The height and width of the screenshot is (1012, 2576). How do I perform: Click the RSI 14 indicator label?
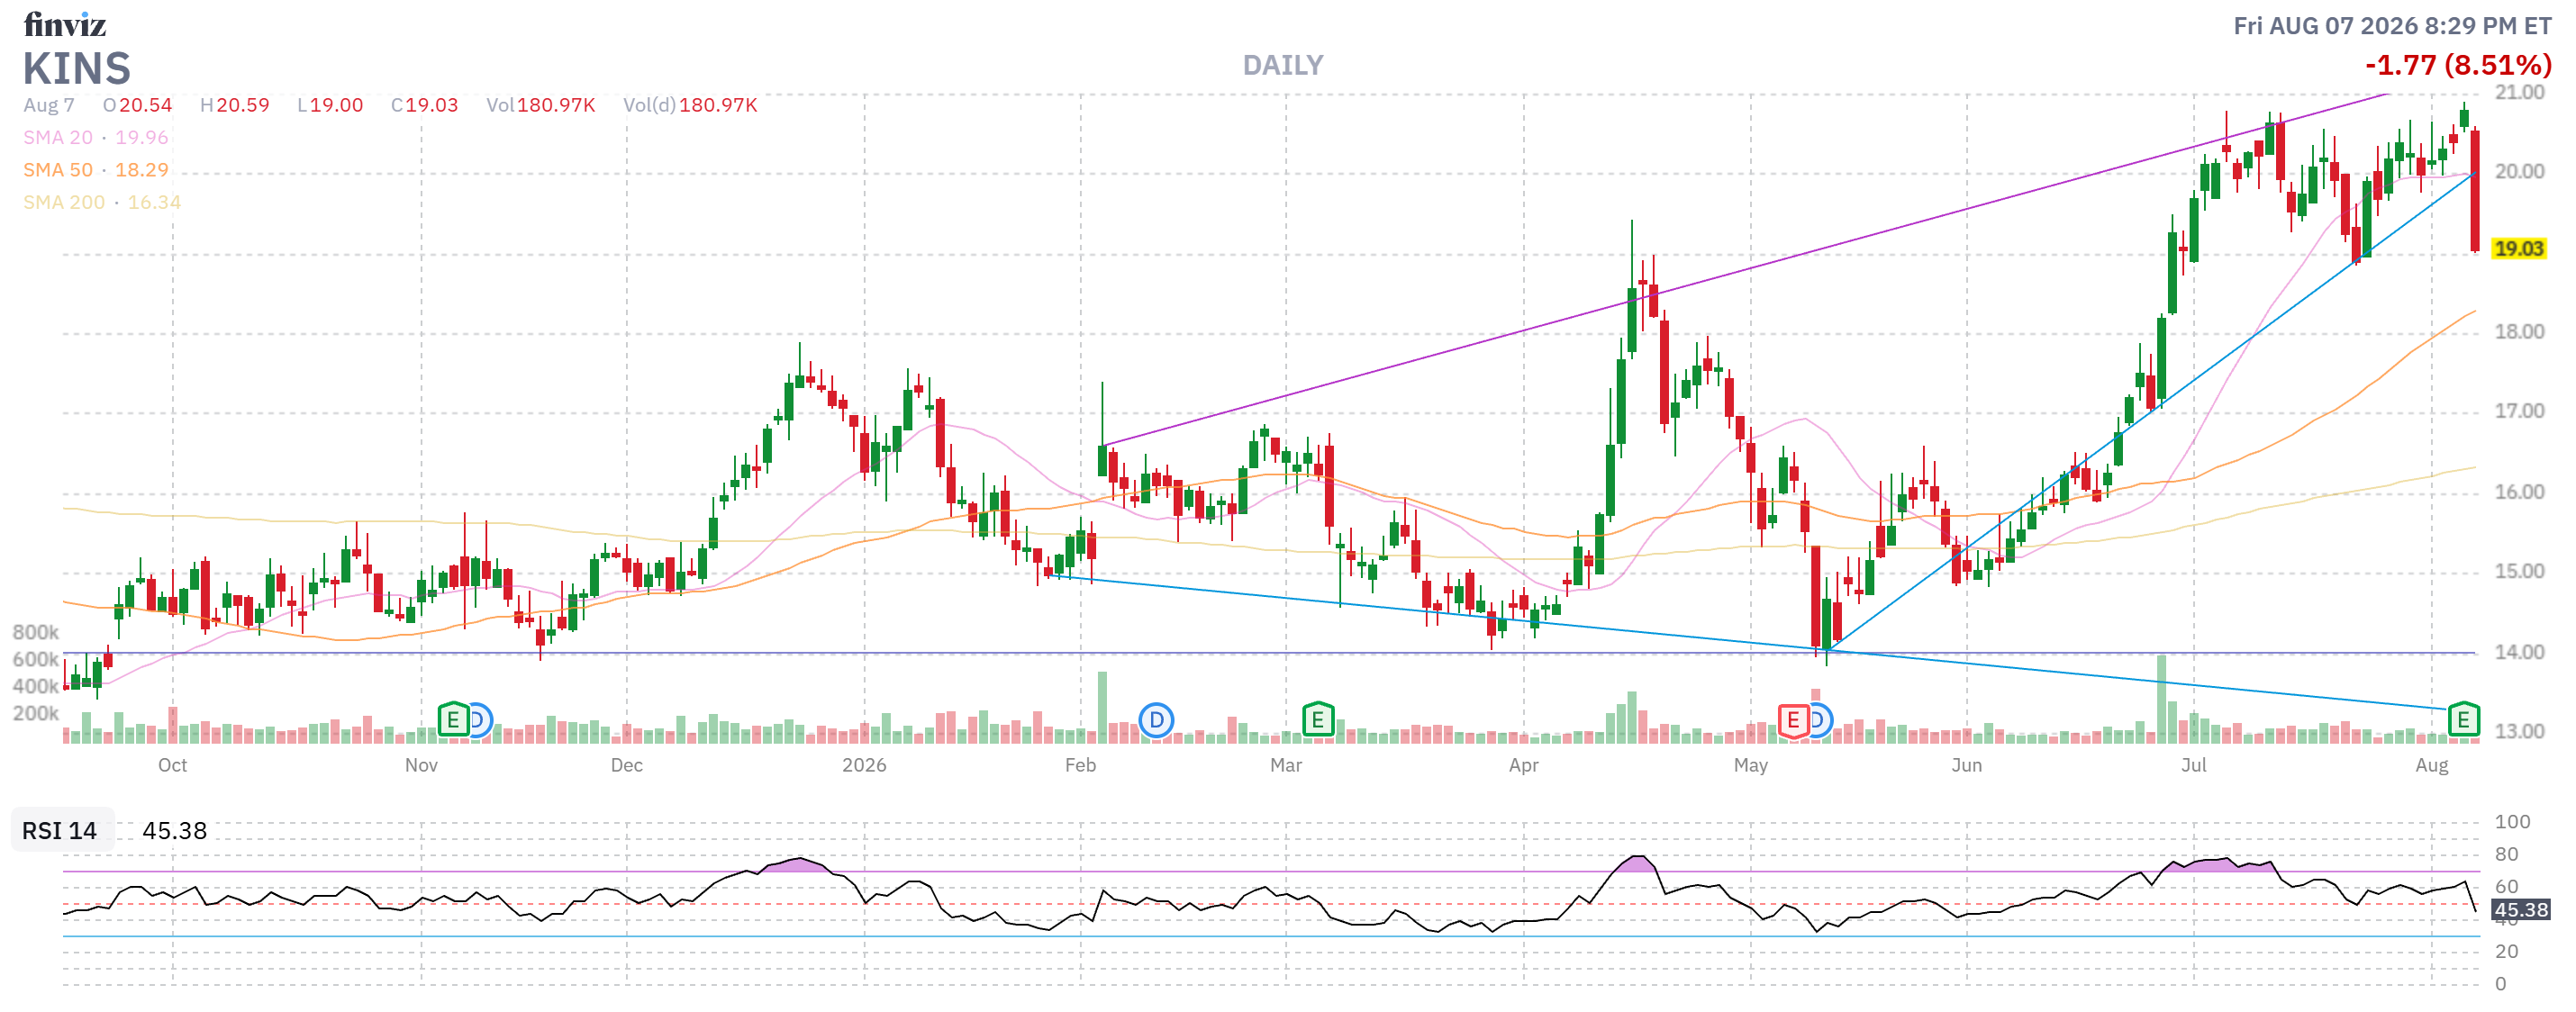[x=59, y=830]
